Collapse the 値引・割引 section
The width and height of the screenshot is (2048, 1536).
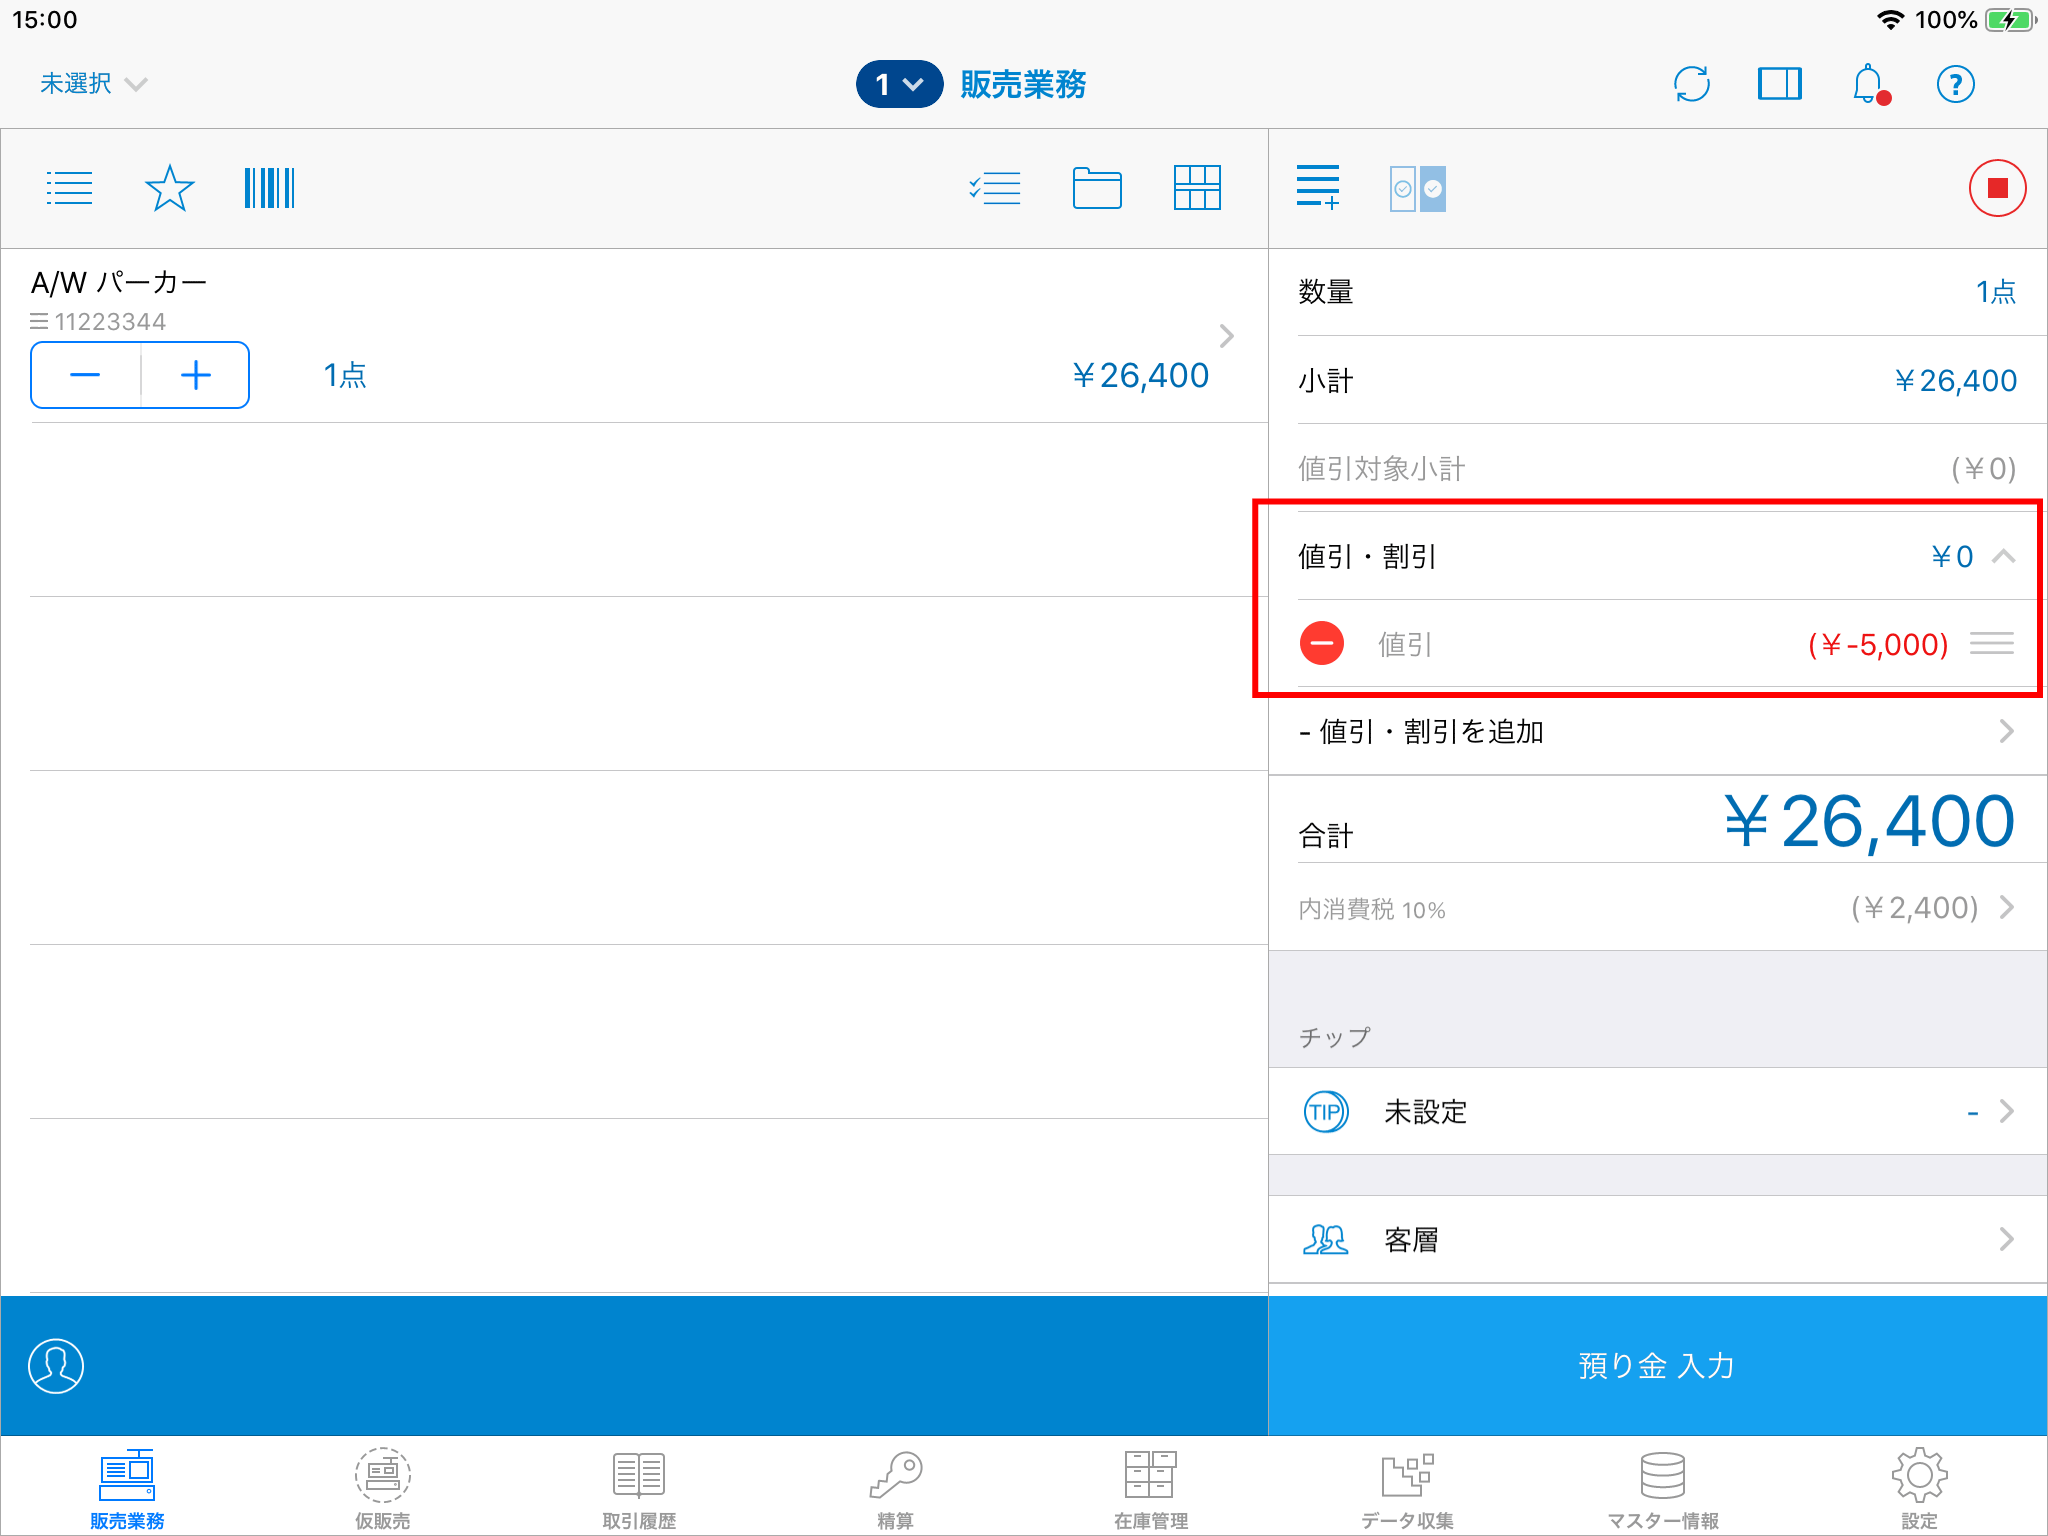2002,556
